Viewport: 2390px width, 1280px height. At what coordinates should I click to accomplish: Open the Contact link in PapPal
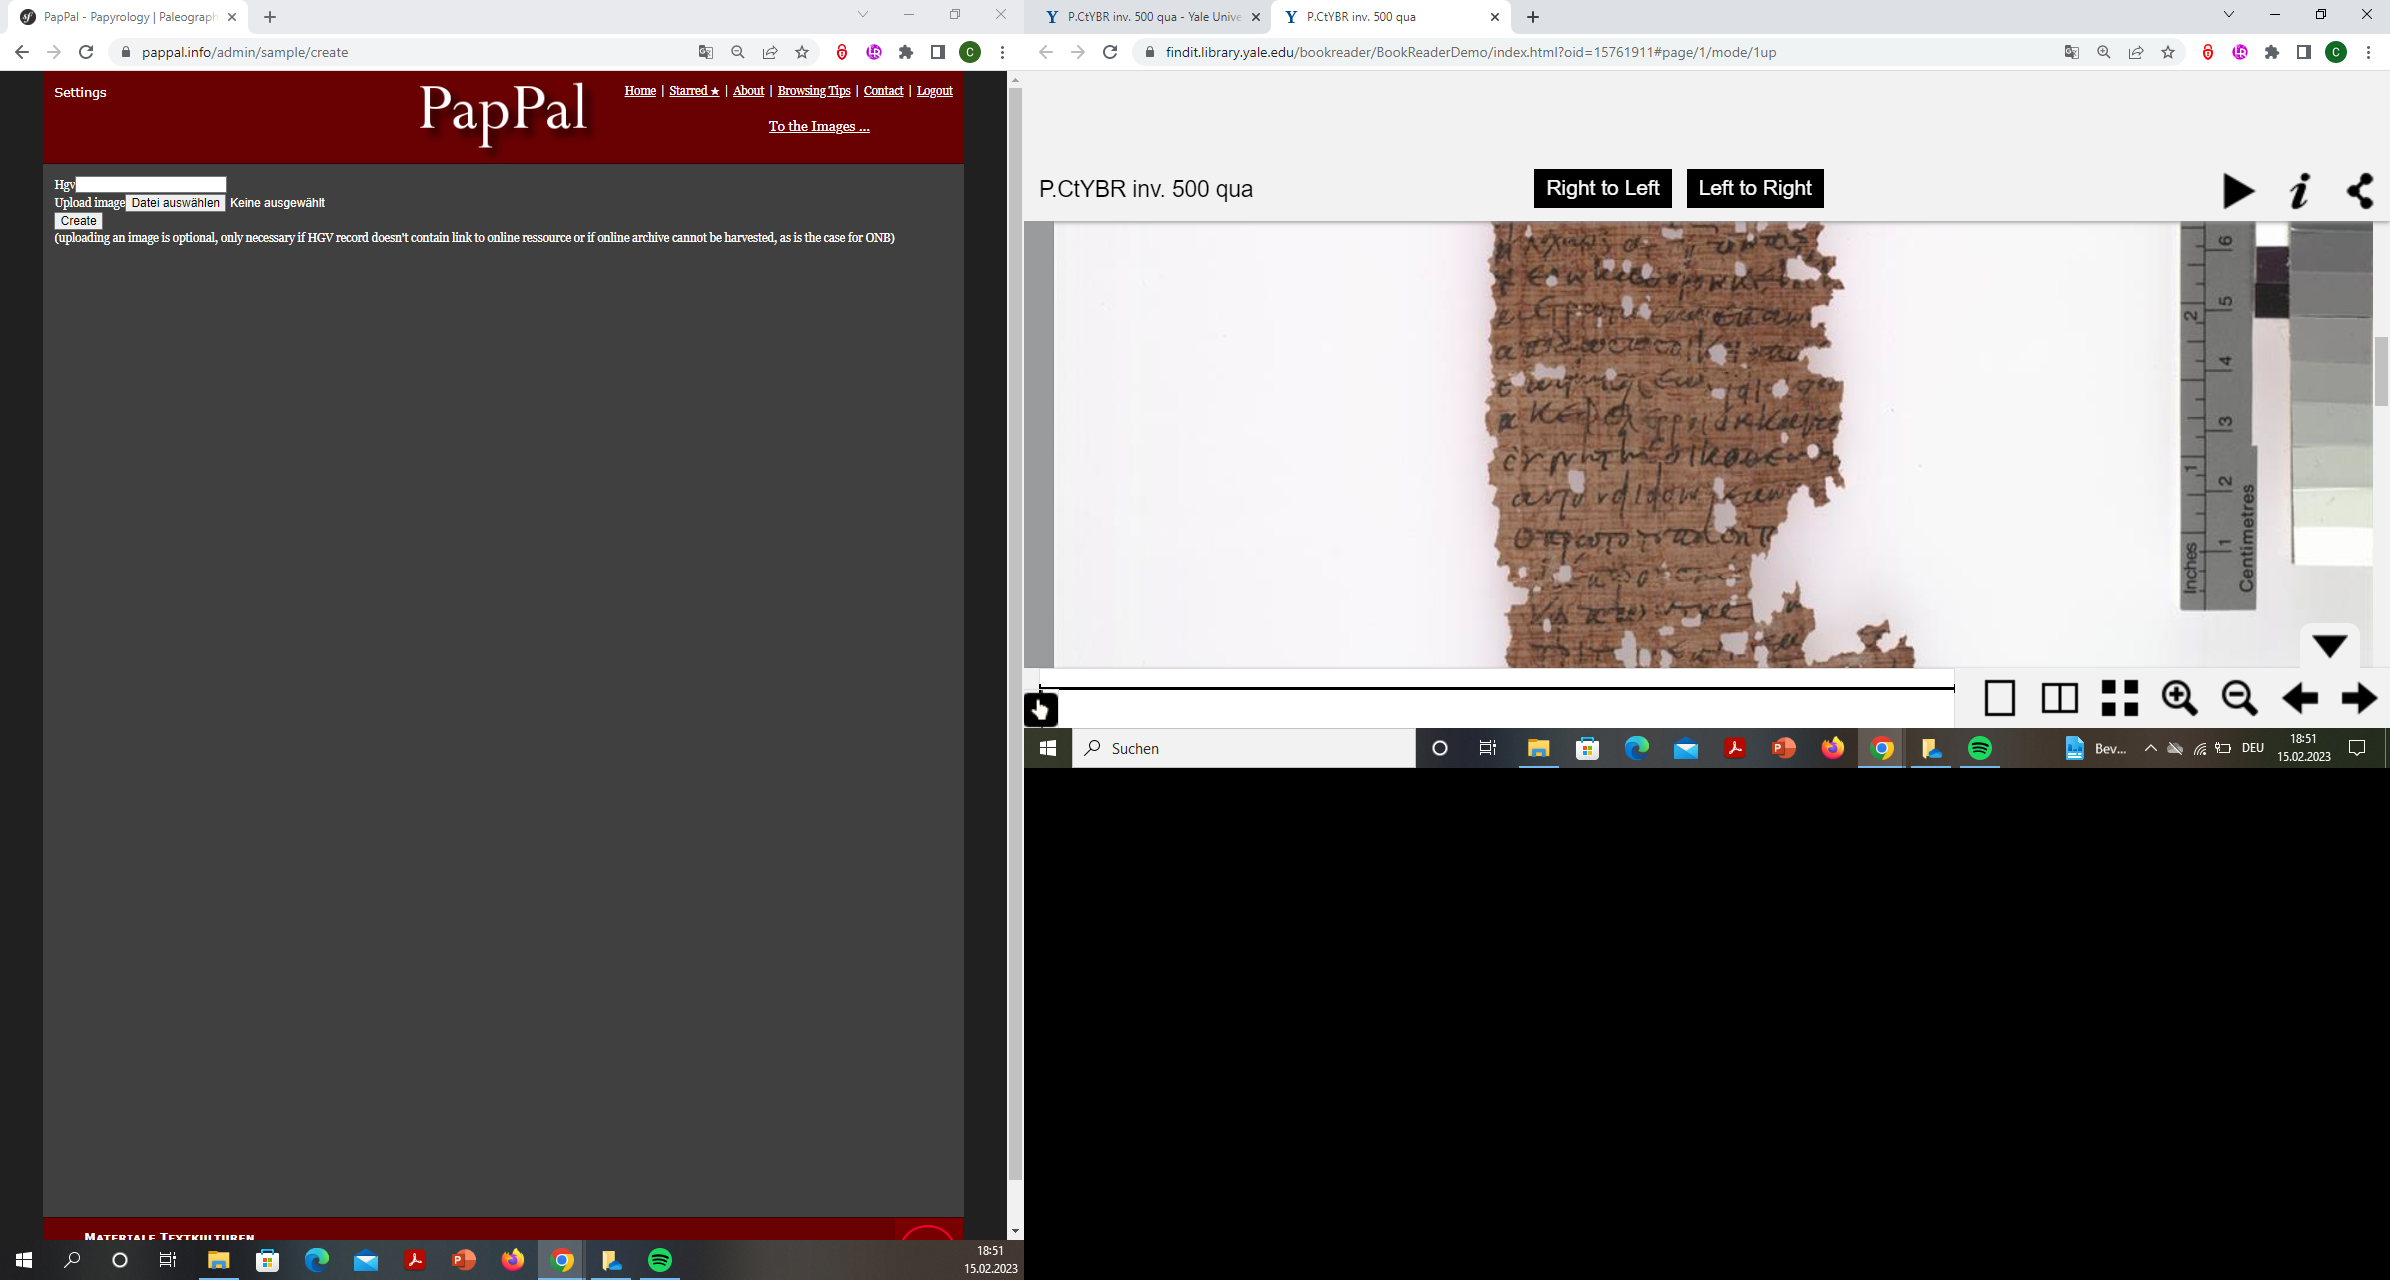883,91
